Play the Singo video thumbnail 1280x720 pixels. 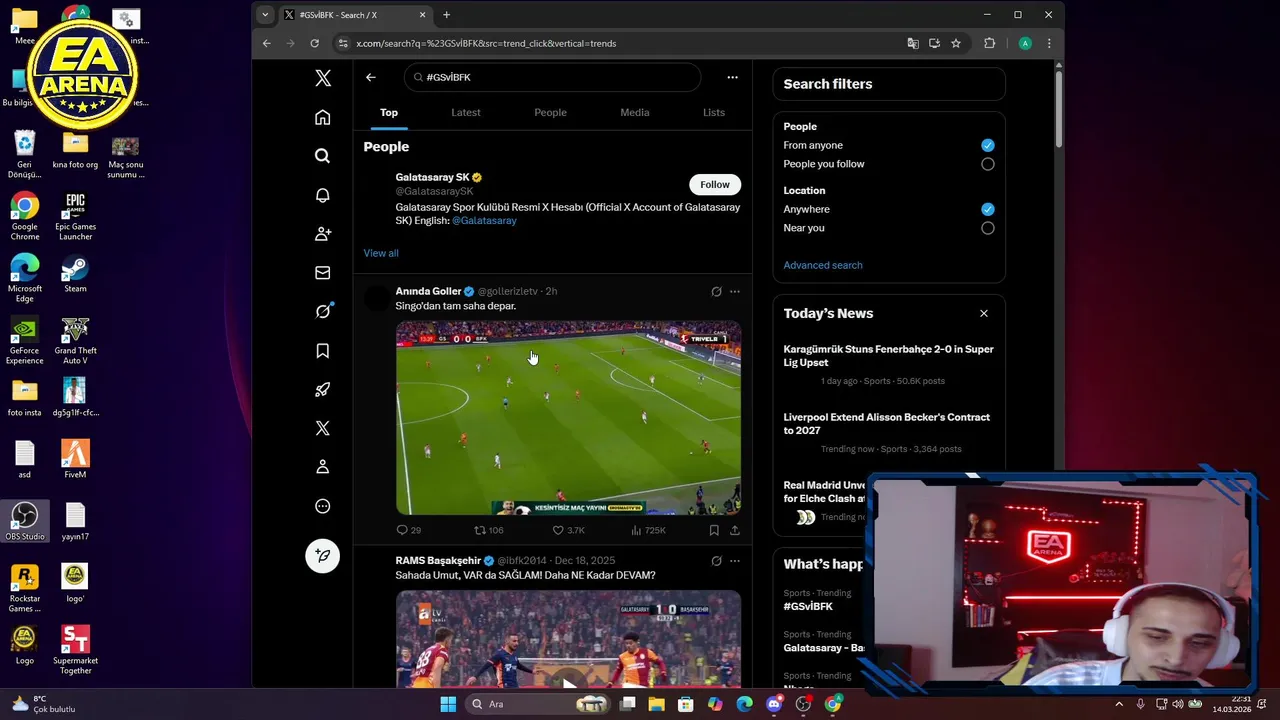[568, 418]
